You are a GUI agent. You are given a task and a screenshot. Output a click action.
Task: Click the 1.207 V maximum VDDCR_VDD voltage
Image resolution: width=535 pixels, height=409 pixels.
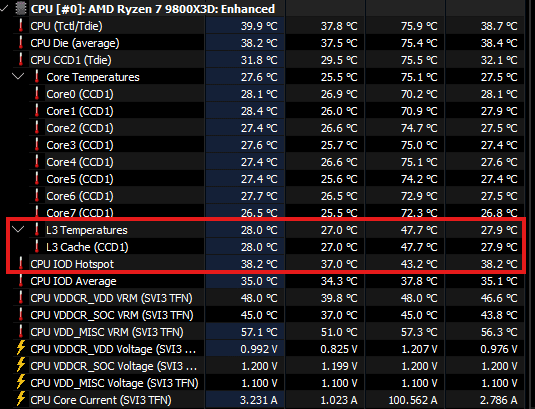coord(419,349)
